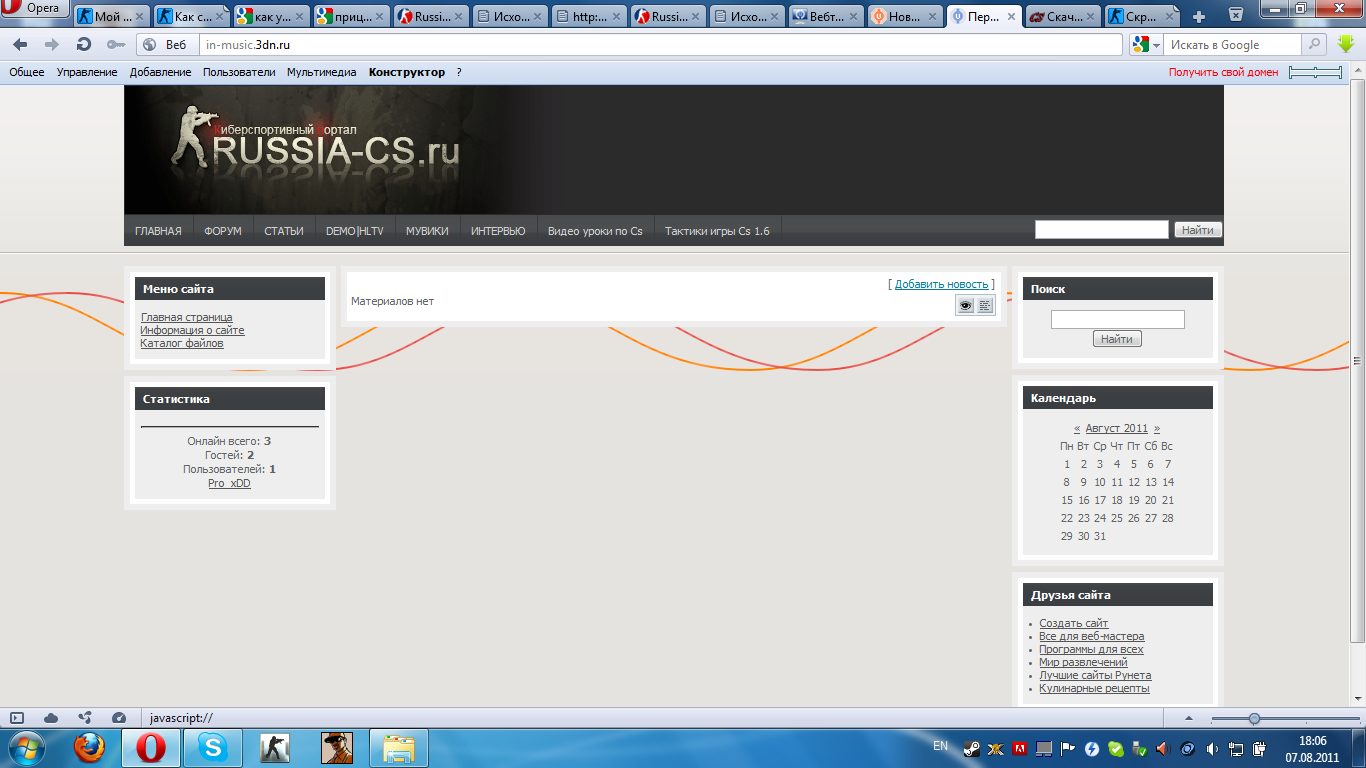Click the search magnifier icon in Google box

1315,44
